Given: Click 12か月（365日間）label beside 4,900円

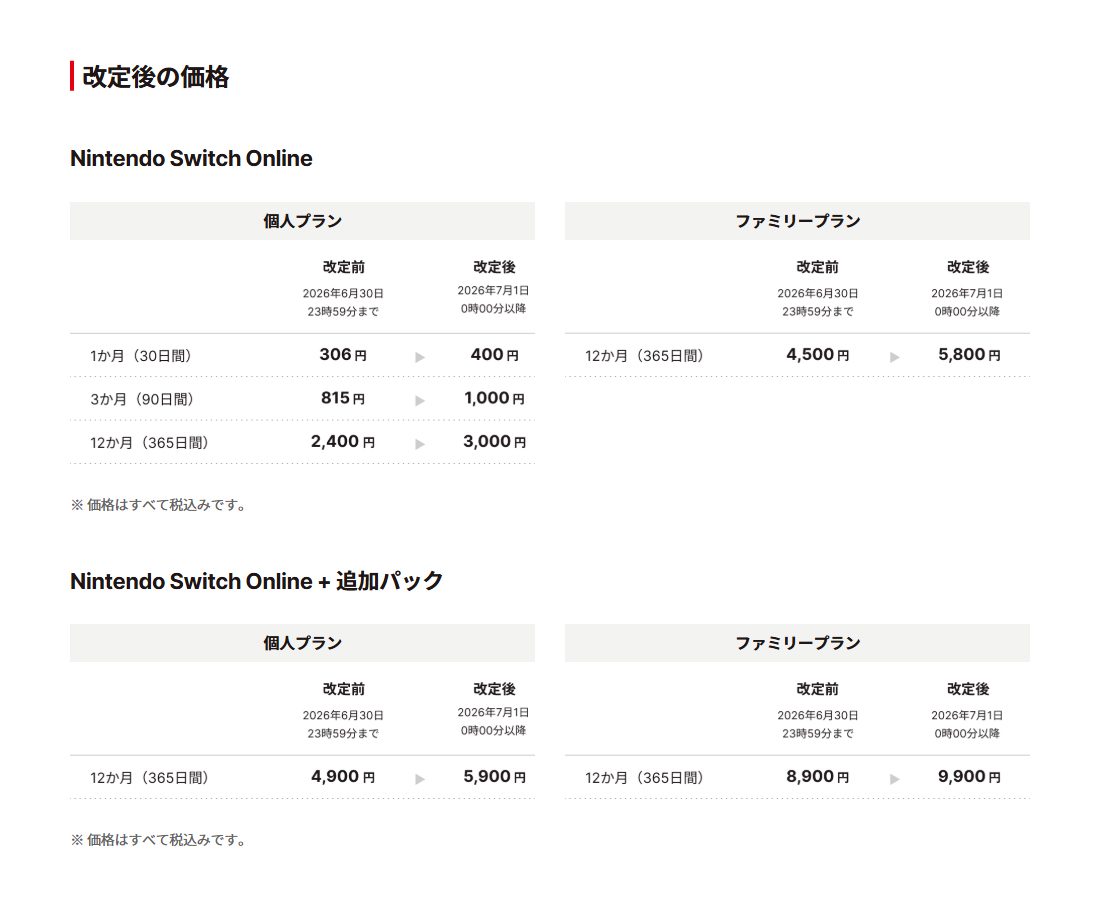Looking at the screenshot, I should (x=149, y=778).
